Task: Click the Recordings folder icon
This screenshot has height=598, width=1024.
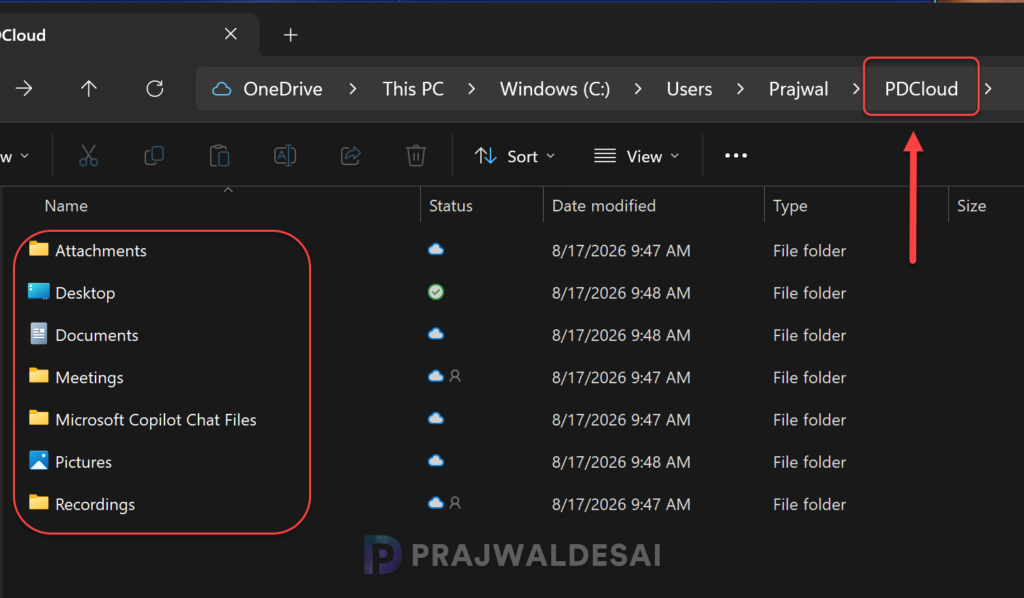Action: [x=39, y=503]
